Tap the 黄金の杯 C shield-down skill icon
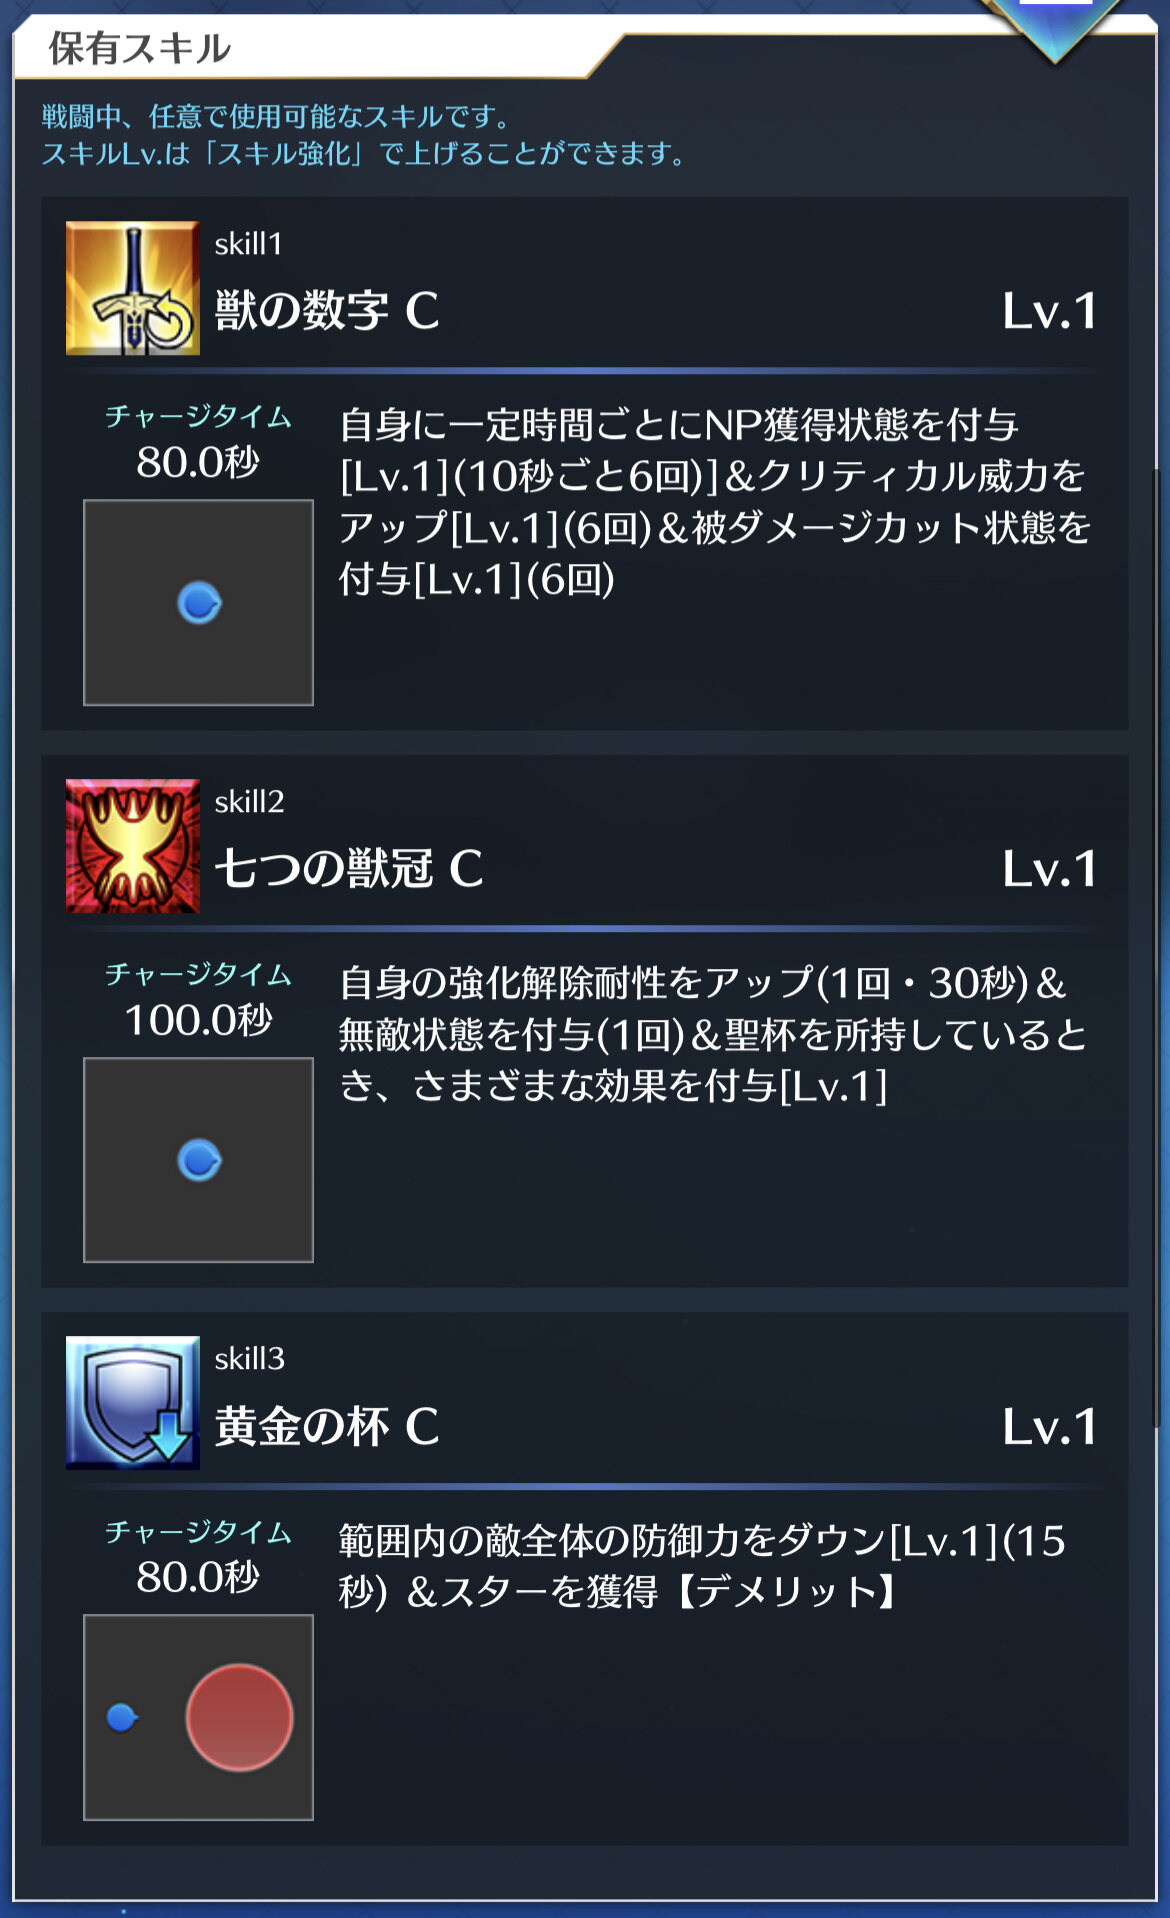This screenshot has width=1170, height=1918. pyautogui.click(x=133, y=1403)
